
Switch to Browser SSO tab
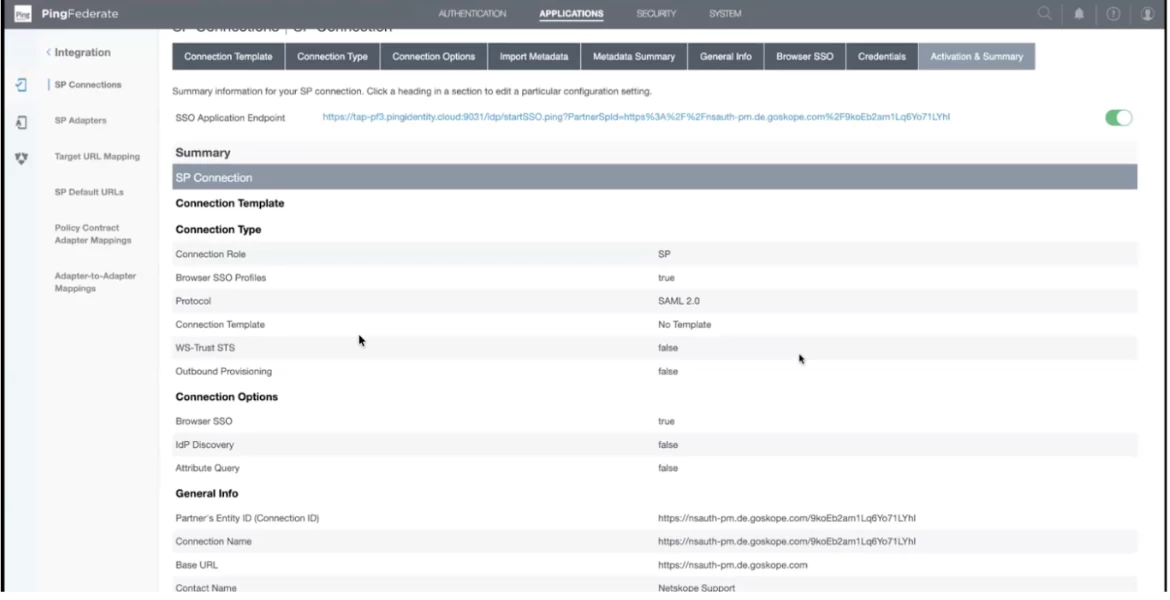[x=805, y=57]
